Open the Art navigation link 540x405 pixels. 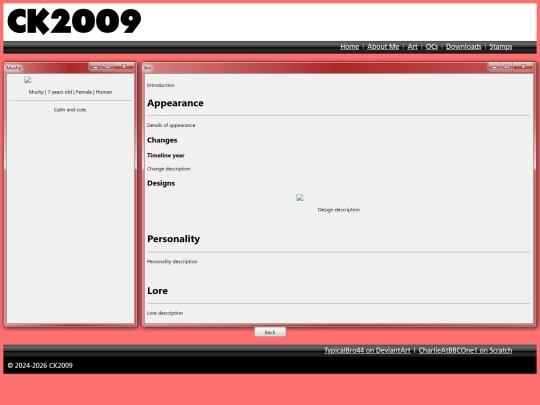pos(412,46)
